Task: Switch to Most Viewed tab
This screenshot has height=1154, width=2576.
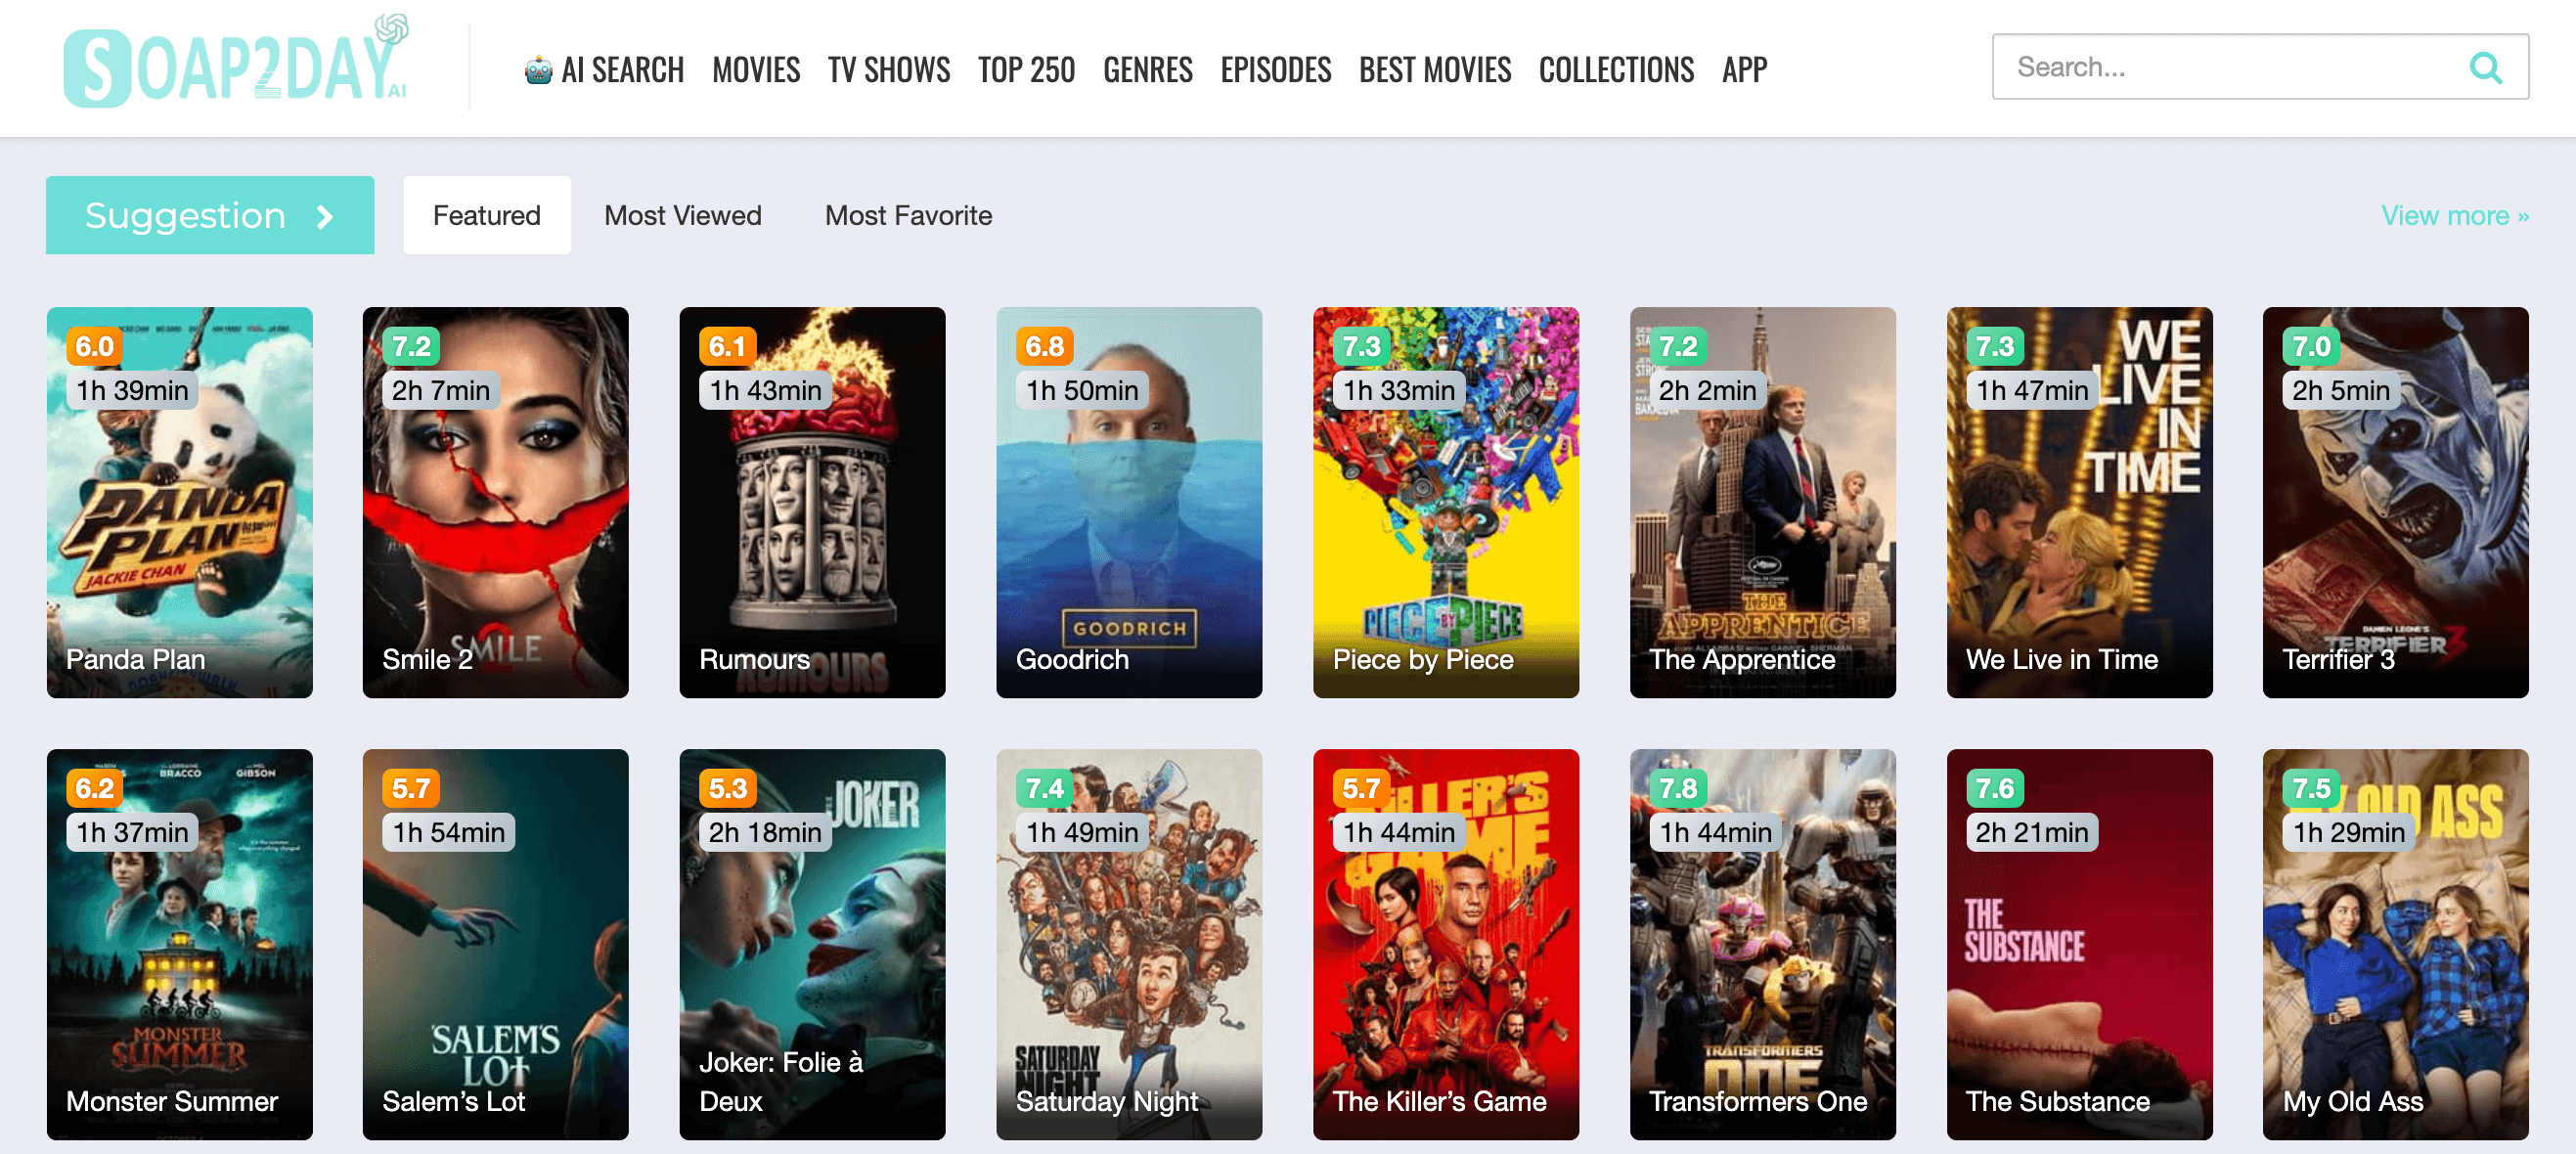Action: (682, 215)
